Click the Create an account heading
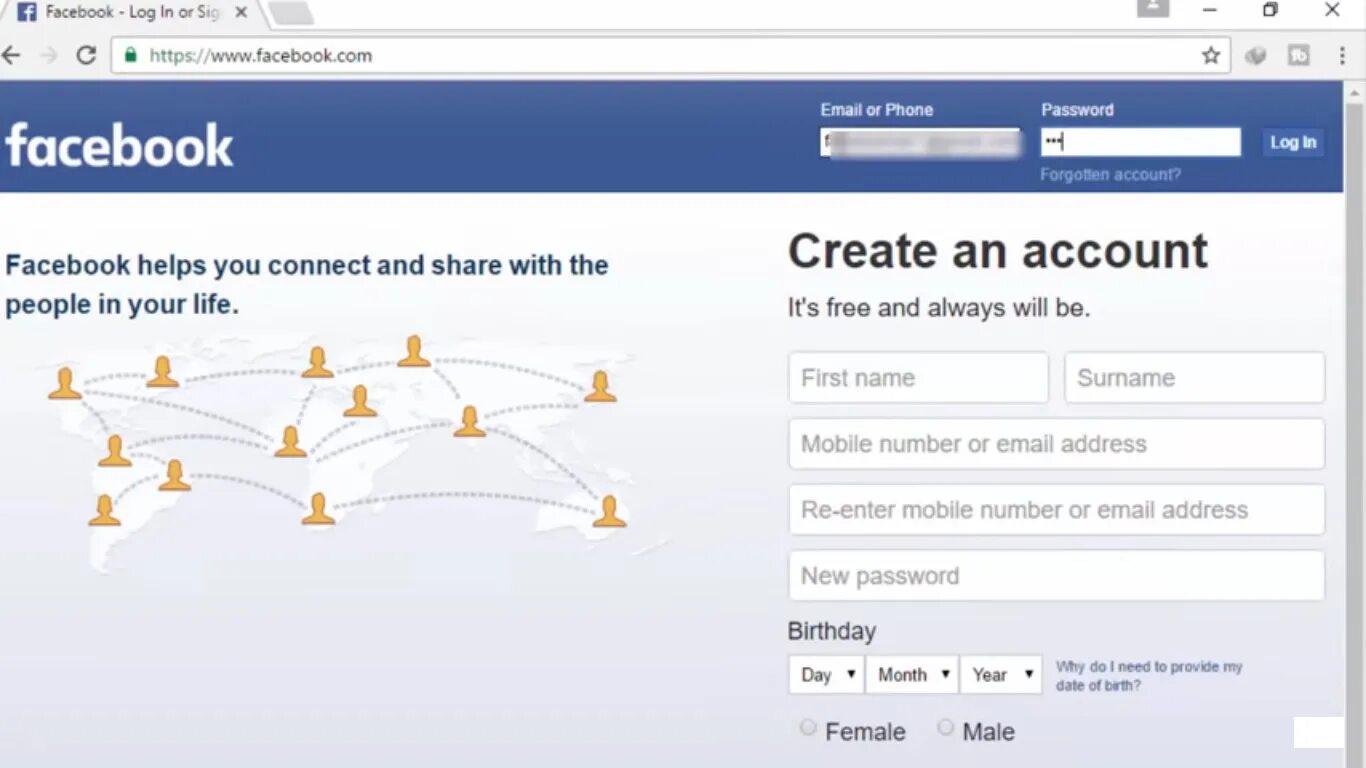Image resolution: width=1366 pixels, height=768 pixels. (x=998, y=251)
